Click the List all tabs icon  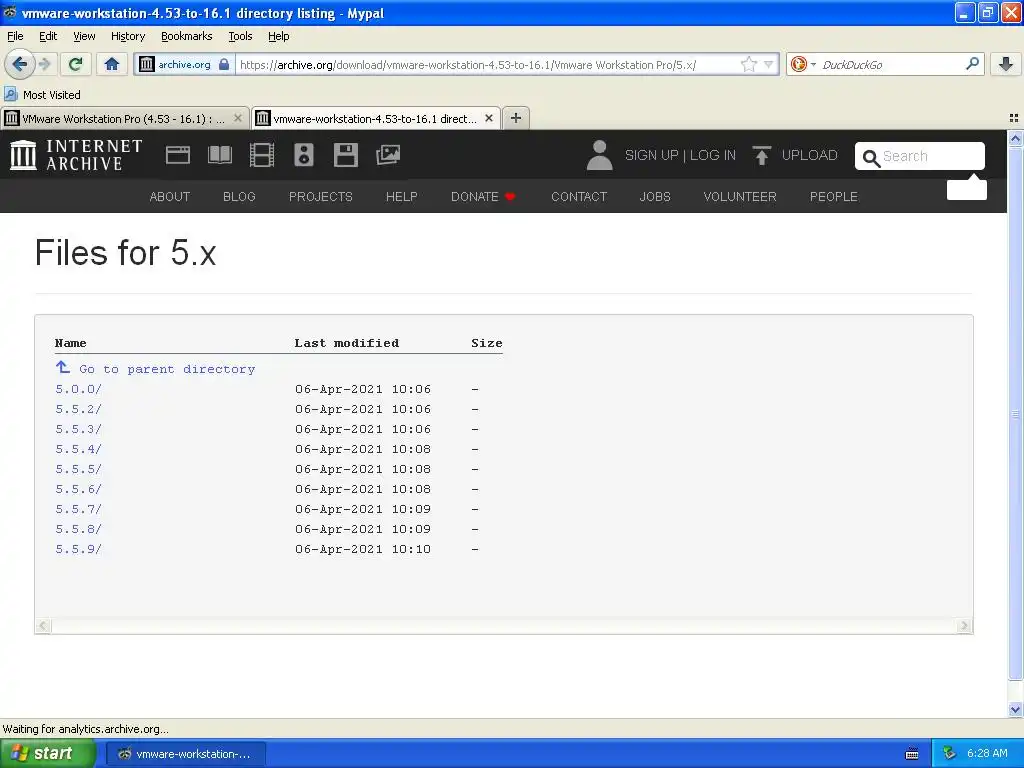(x=1014, y=118)
